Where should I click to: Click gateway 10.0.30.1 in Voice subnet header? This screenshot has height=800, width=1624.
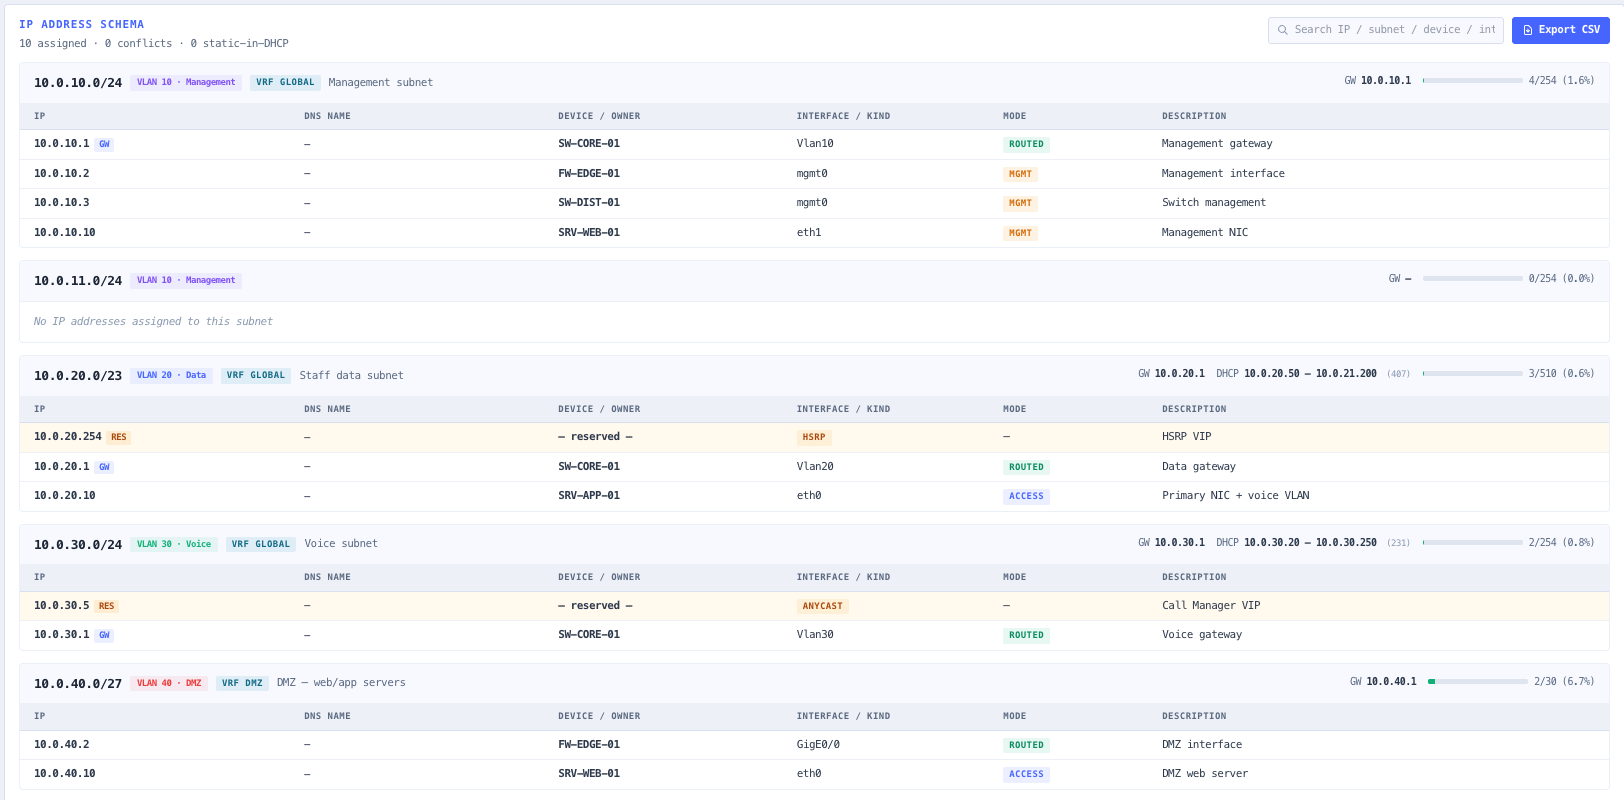pos(1180,543)
